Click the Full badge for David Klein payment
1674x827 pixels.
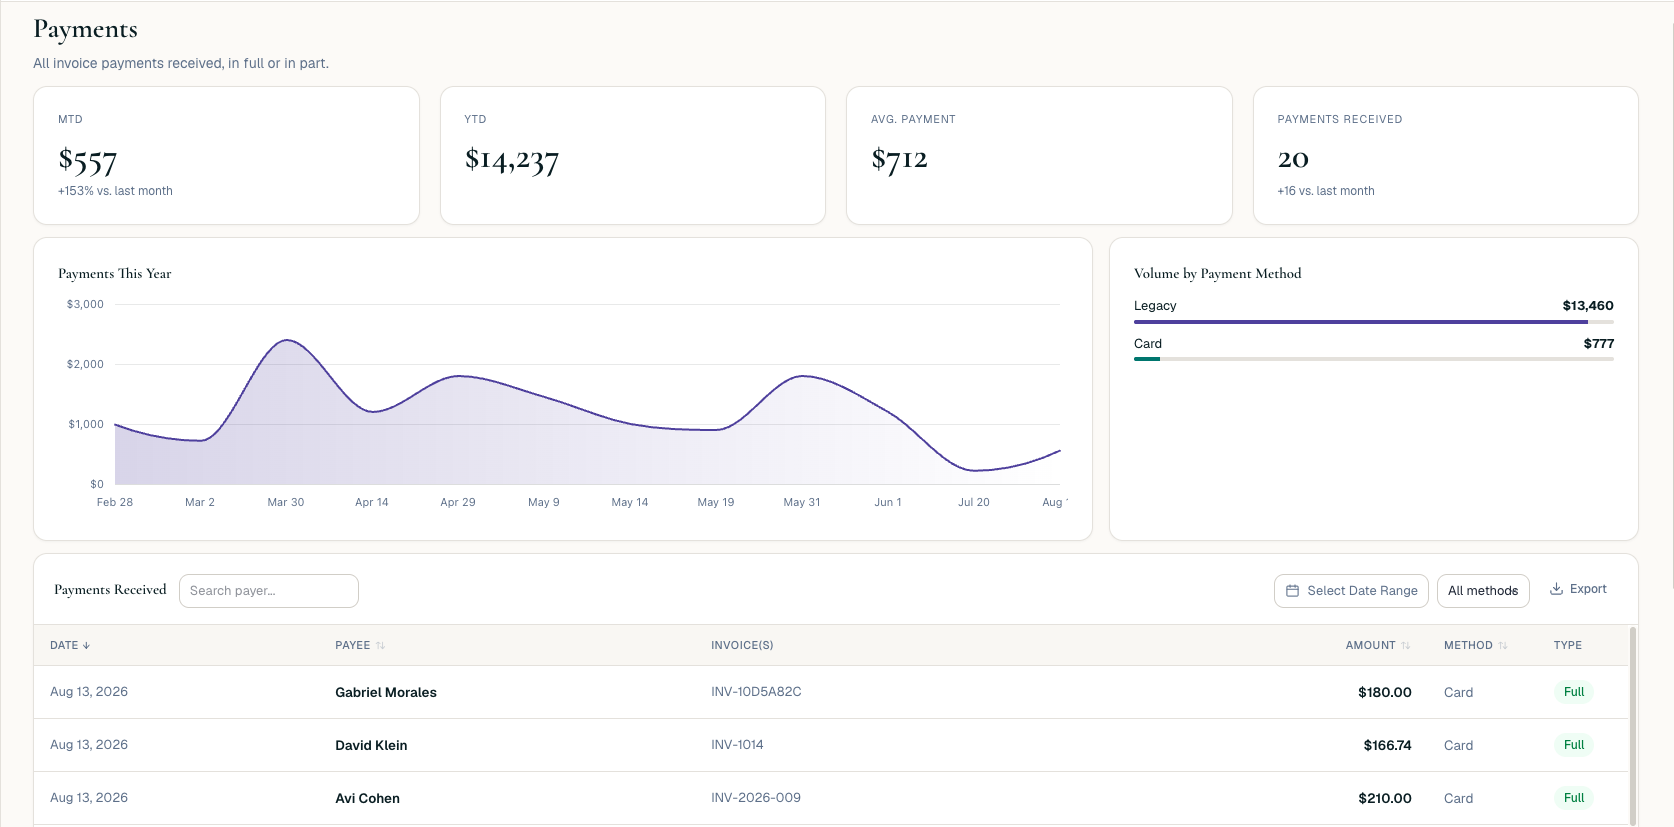1574,745
